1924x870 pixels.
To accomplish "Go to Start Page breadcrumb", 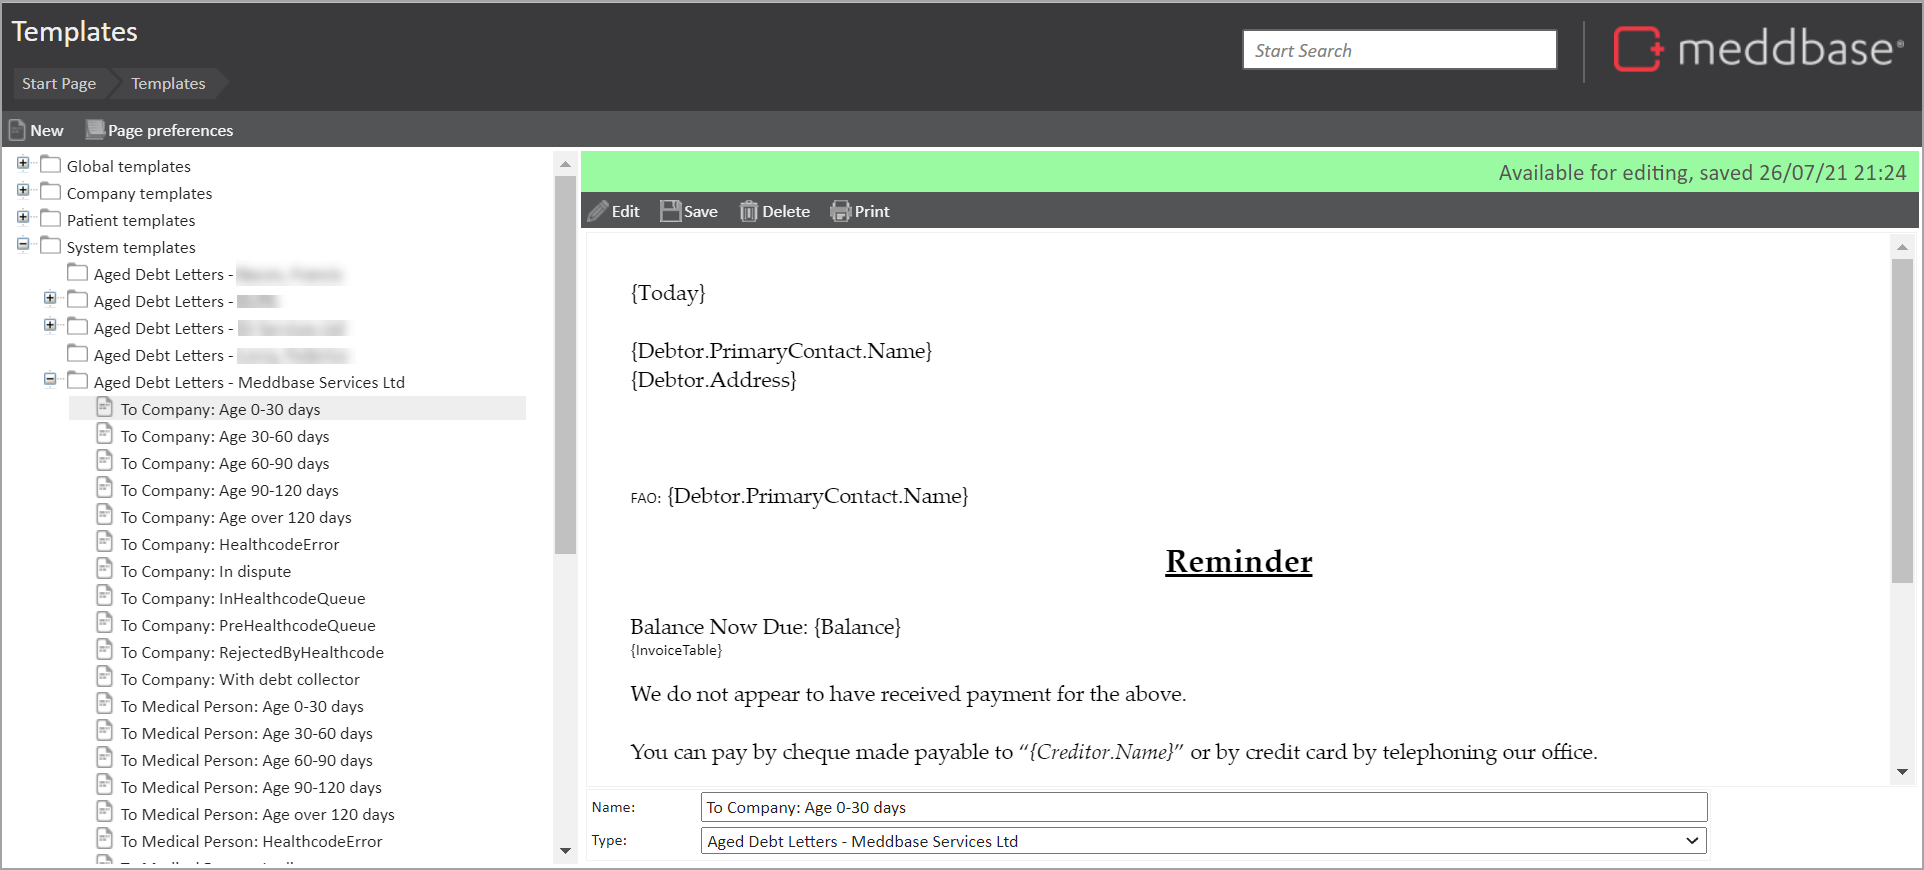I will pyautogui.click(x=59, y=84).
